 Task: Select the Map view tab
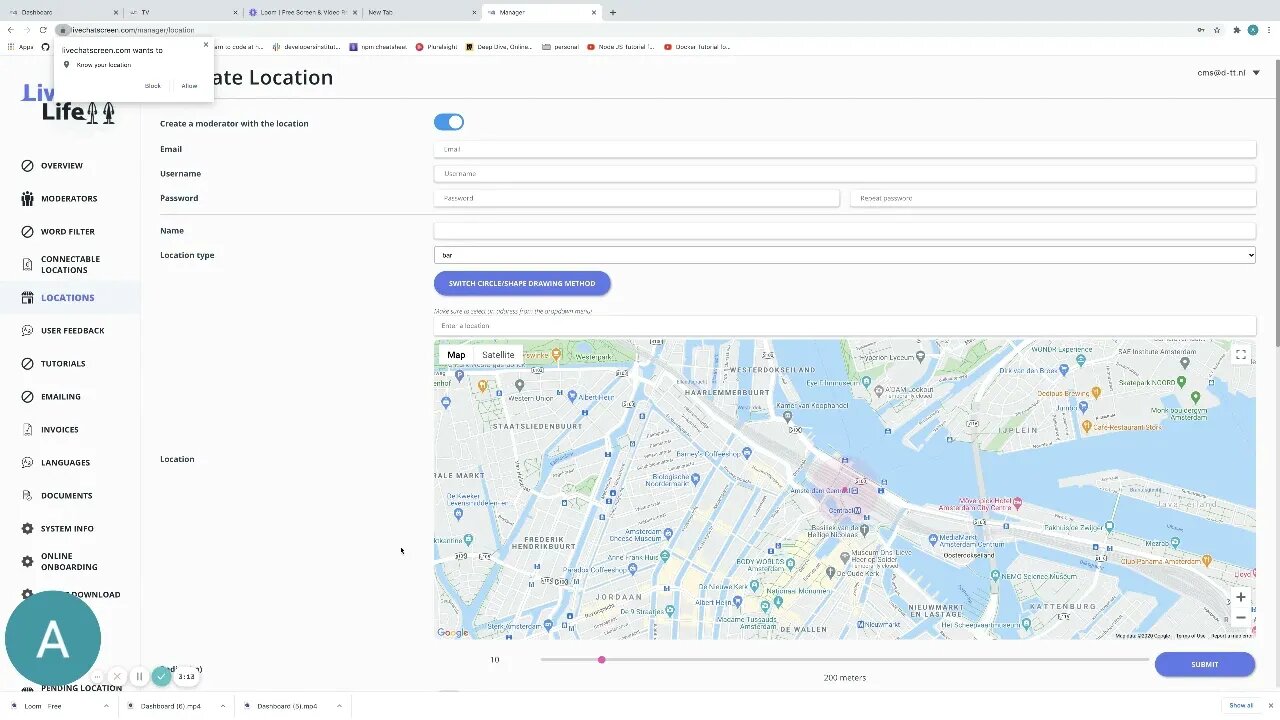[456, 355]
